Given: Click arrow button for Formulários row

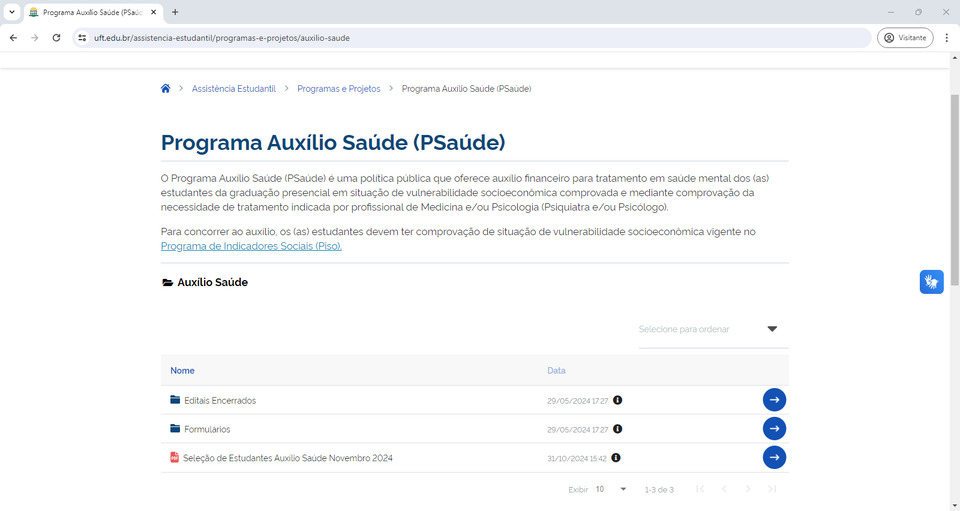Looking at the screenshot, I should [x=774, y=429].
